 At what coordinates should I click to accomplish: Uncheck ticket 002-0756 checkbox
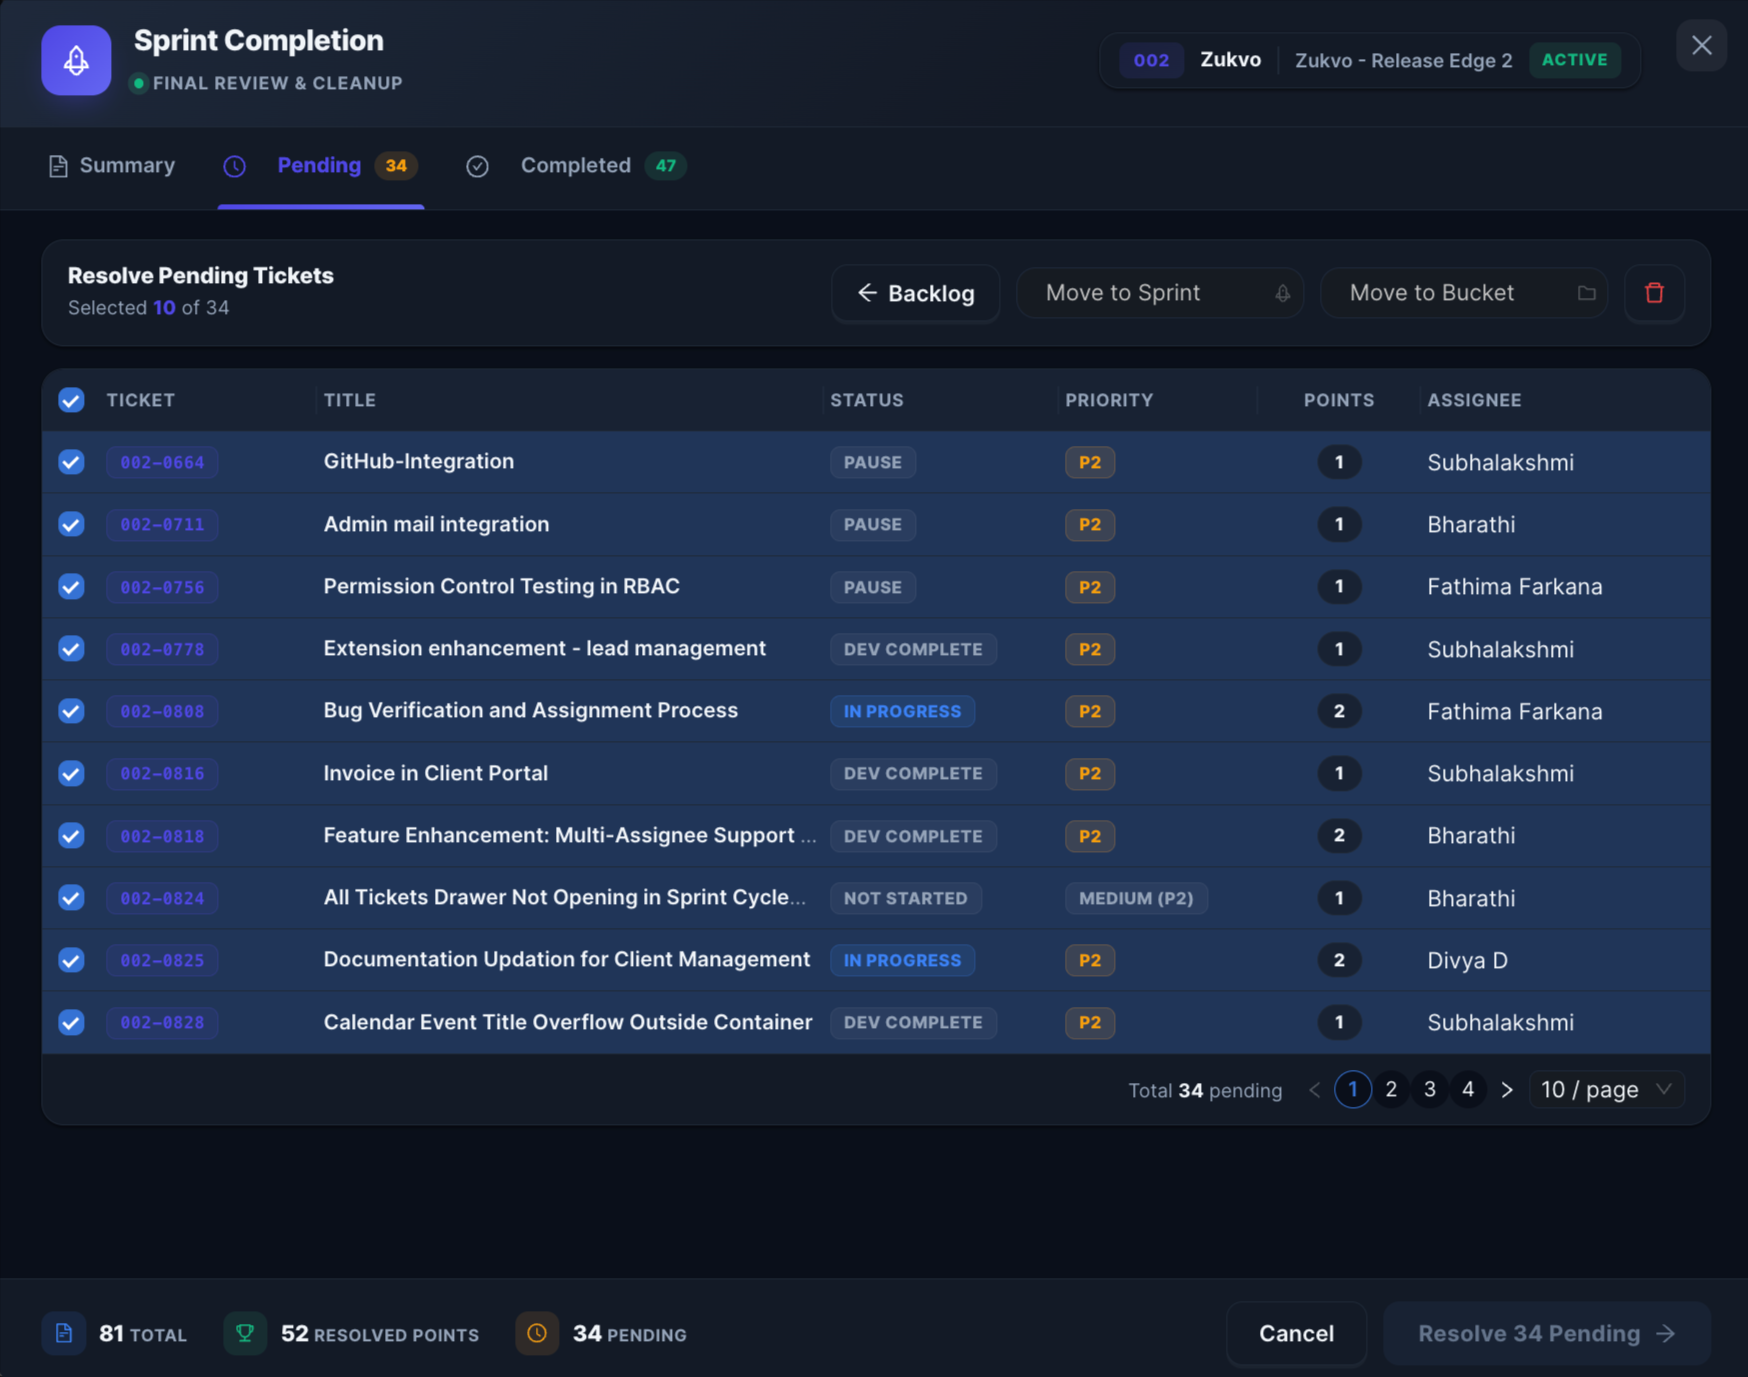(x=71, y=587)
